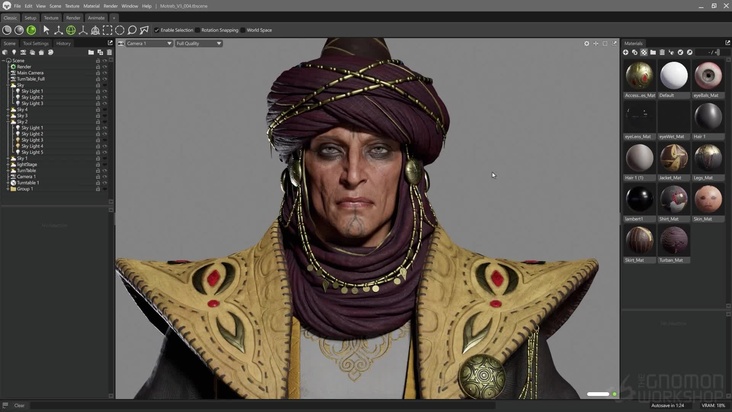Add a new workspace with plus tab
Image resolution: width=732 pixels, height=412 pixels.
tap(113, 18)
